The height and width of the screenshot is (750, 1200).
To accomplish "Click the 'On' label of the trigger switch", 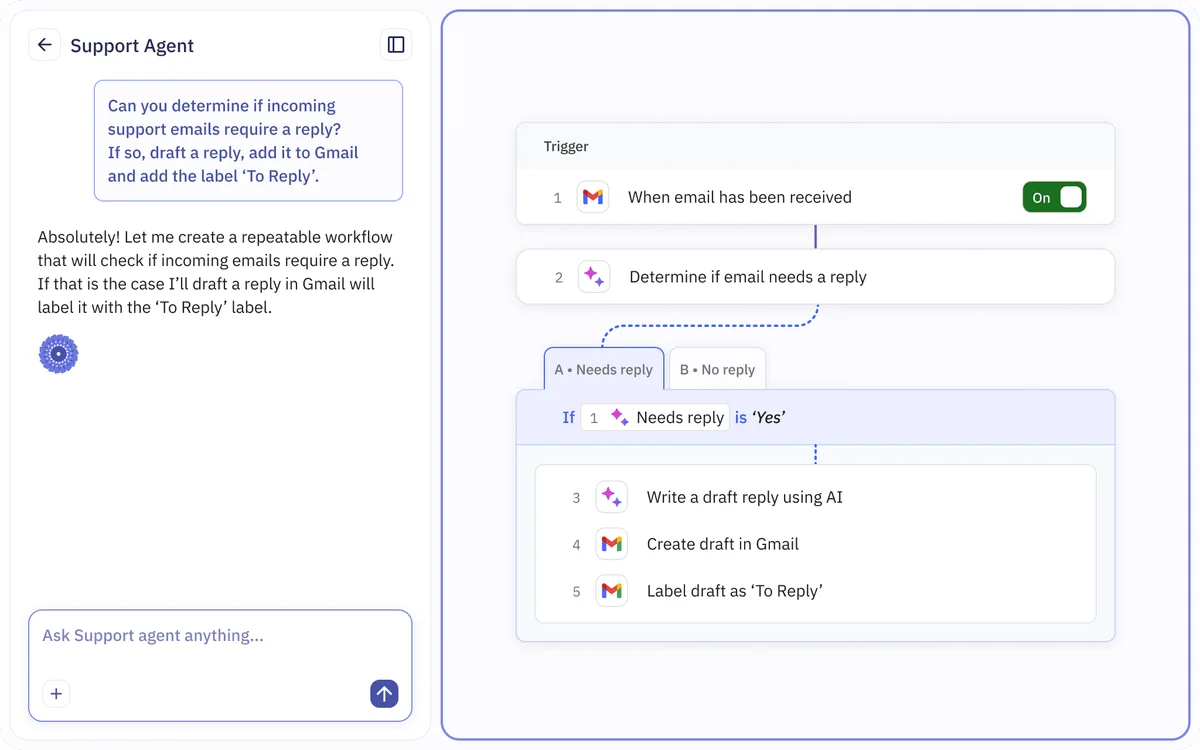I will 1040,197.
